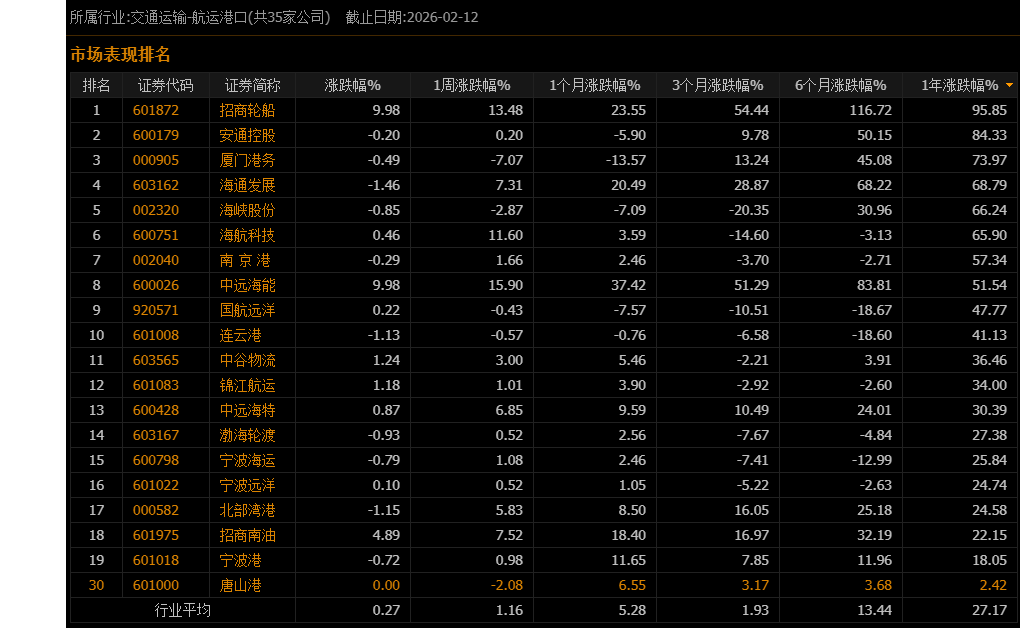This screenshot has width=1020, height=628.
Task: Select 唐山港 rank number 30
Action: [96, 585]
